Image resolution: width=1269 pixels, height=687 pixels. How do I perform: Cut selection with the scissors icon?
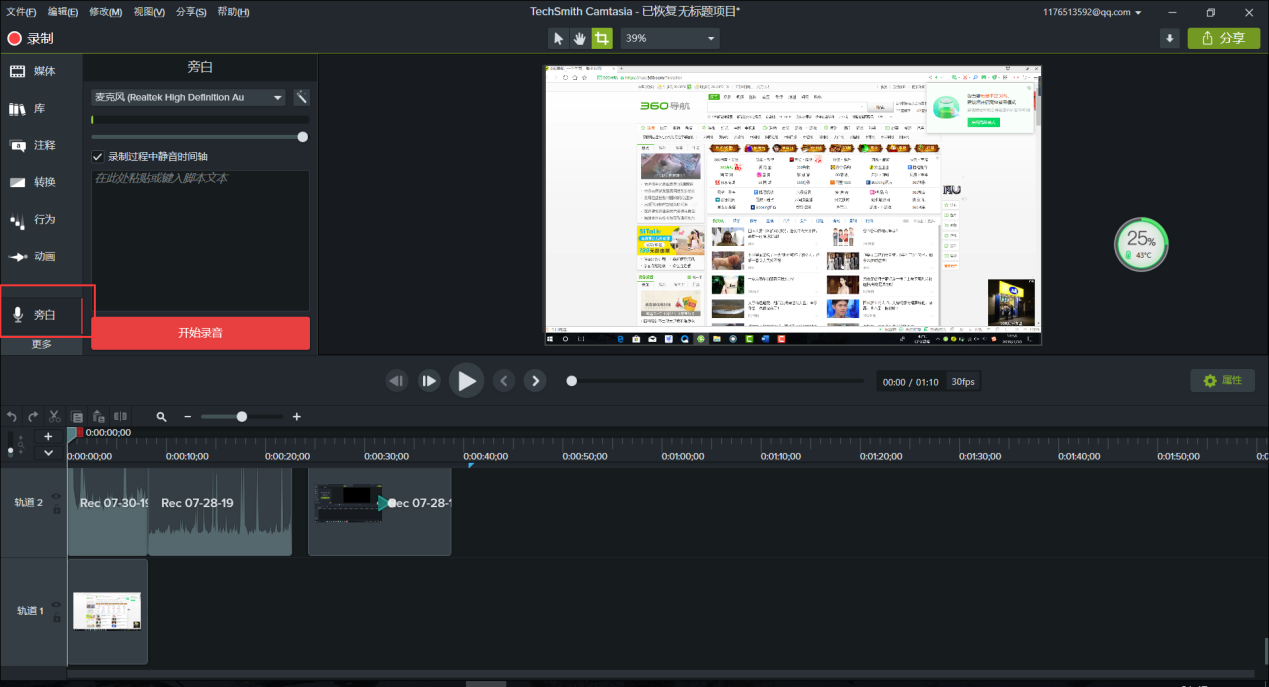(55, 416)
